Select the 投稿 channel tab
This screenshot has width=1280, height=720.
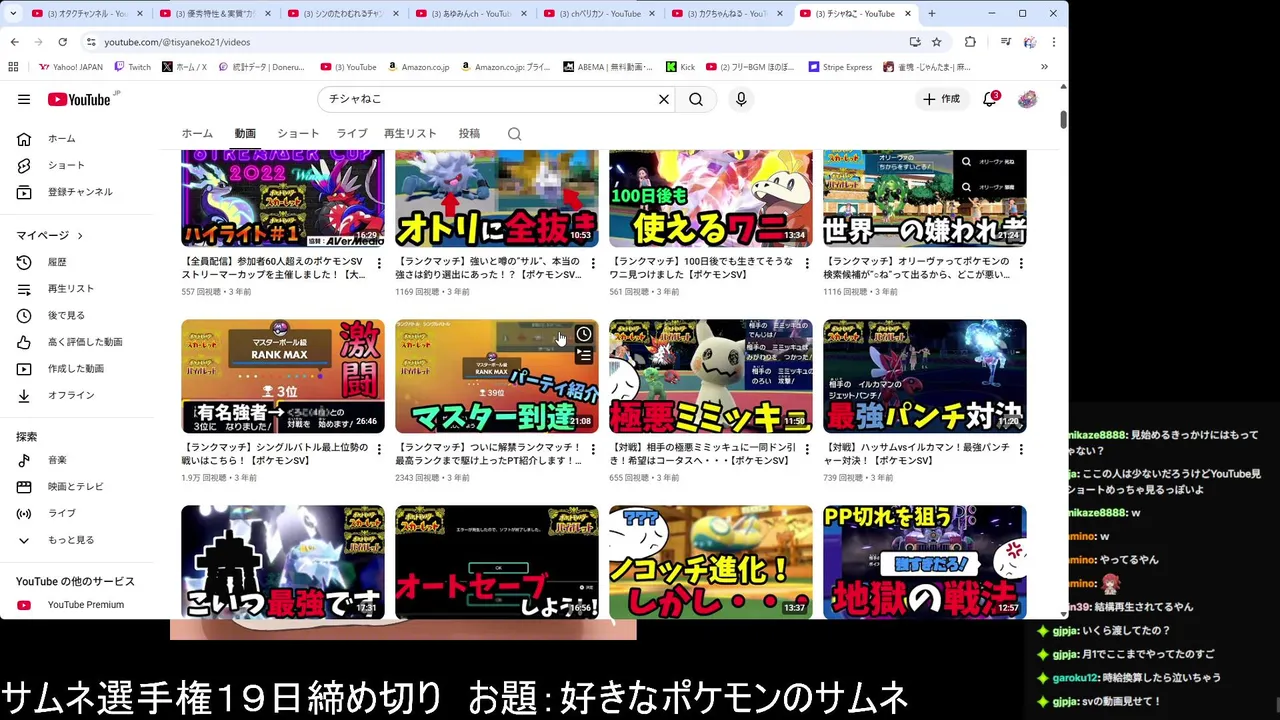pyautogui.click(x=469, y=133)
